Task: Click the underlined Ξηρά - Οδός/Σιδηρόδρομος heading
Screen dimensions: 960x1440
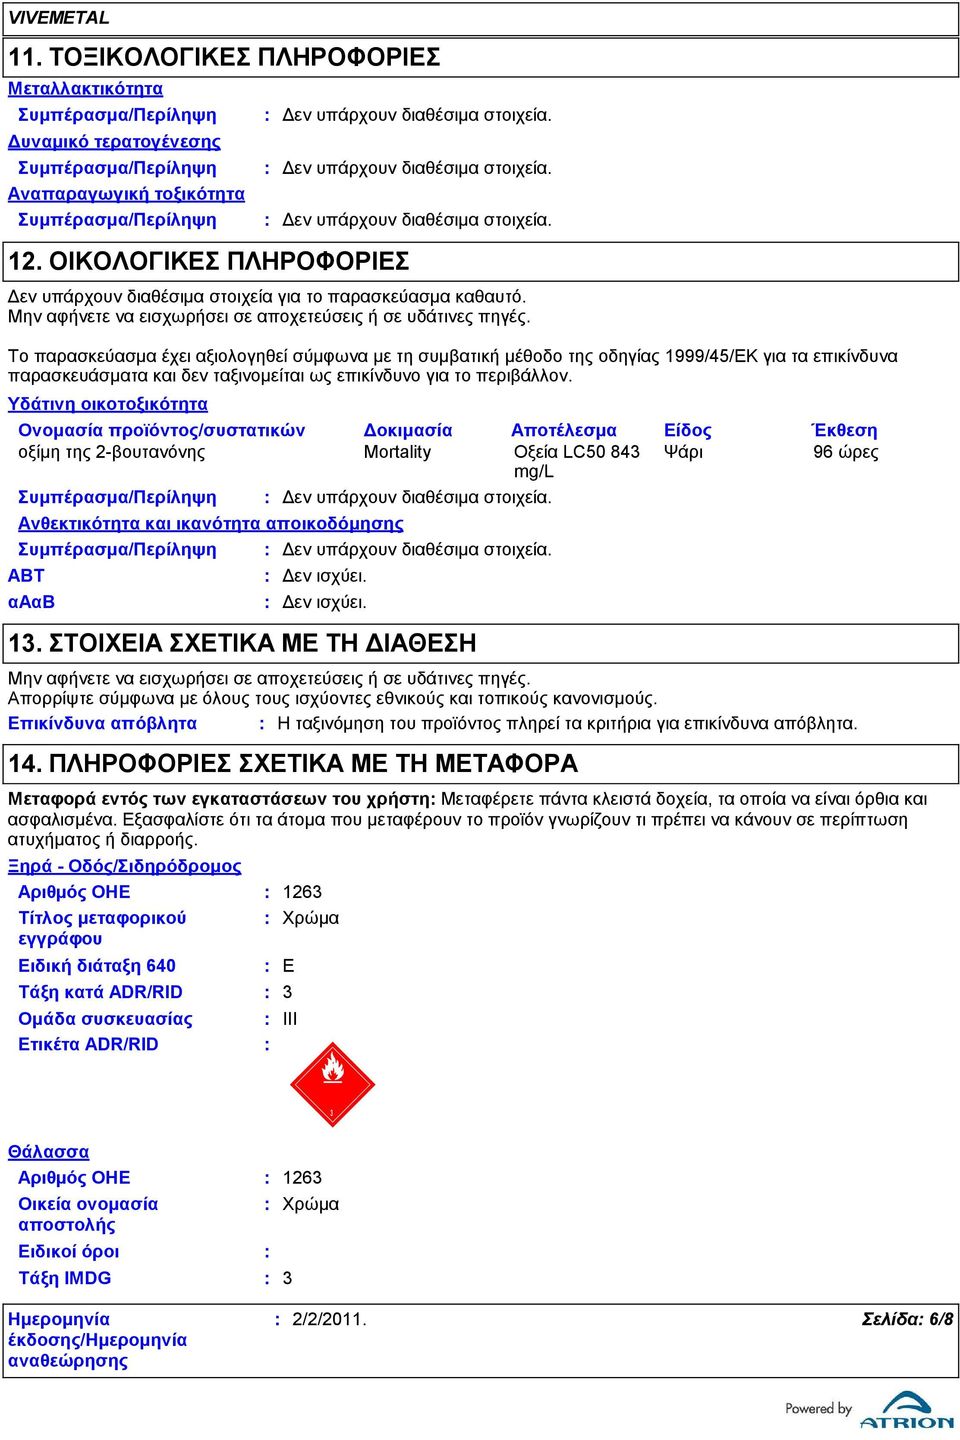Action: pyautogui.click(x=125, y=866)
